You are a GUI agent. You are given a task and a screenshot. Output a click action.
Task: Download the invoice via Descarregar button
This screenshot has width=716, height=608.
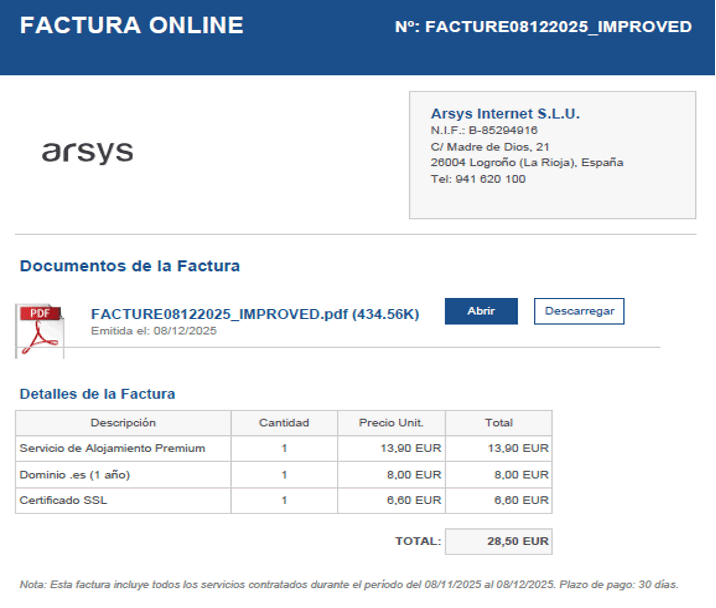click(579, 311)
